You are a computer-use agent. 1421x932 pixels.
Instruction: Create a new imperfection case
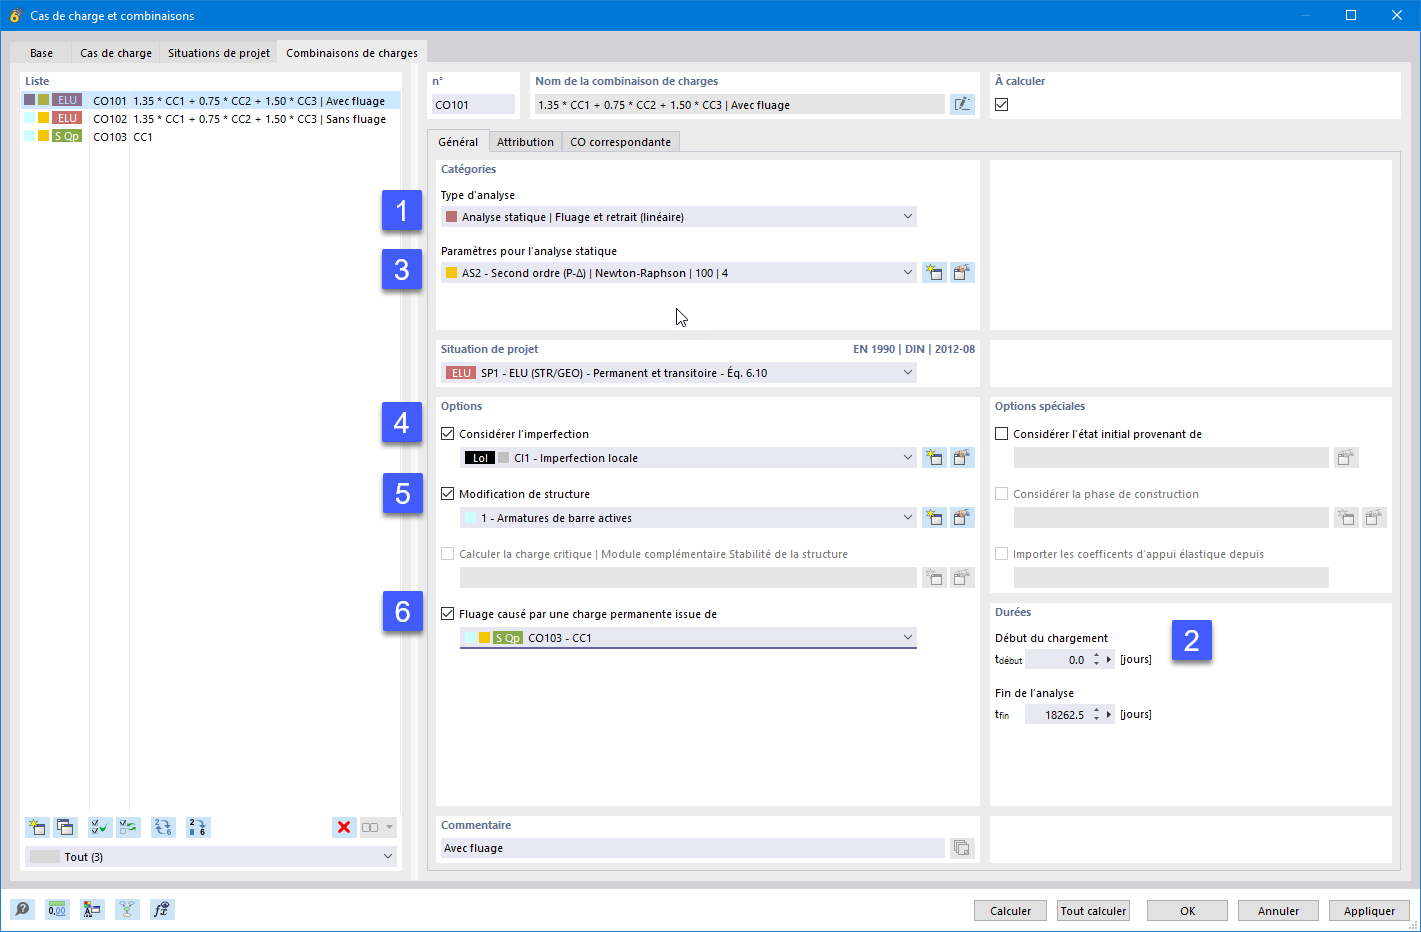934,458
